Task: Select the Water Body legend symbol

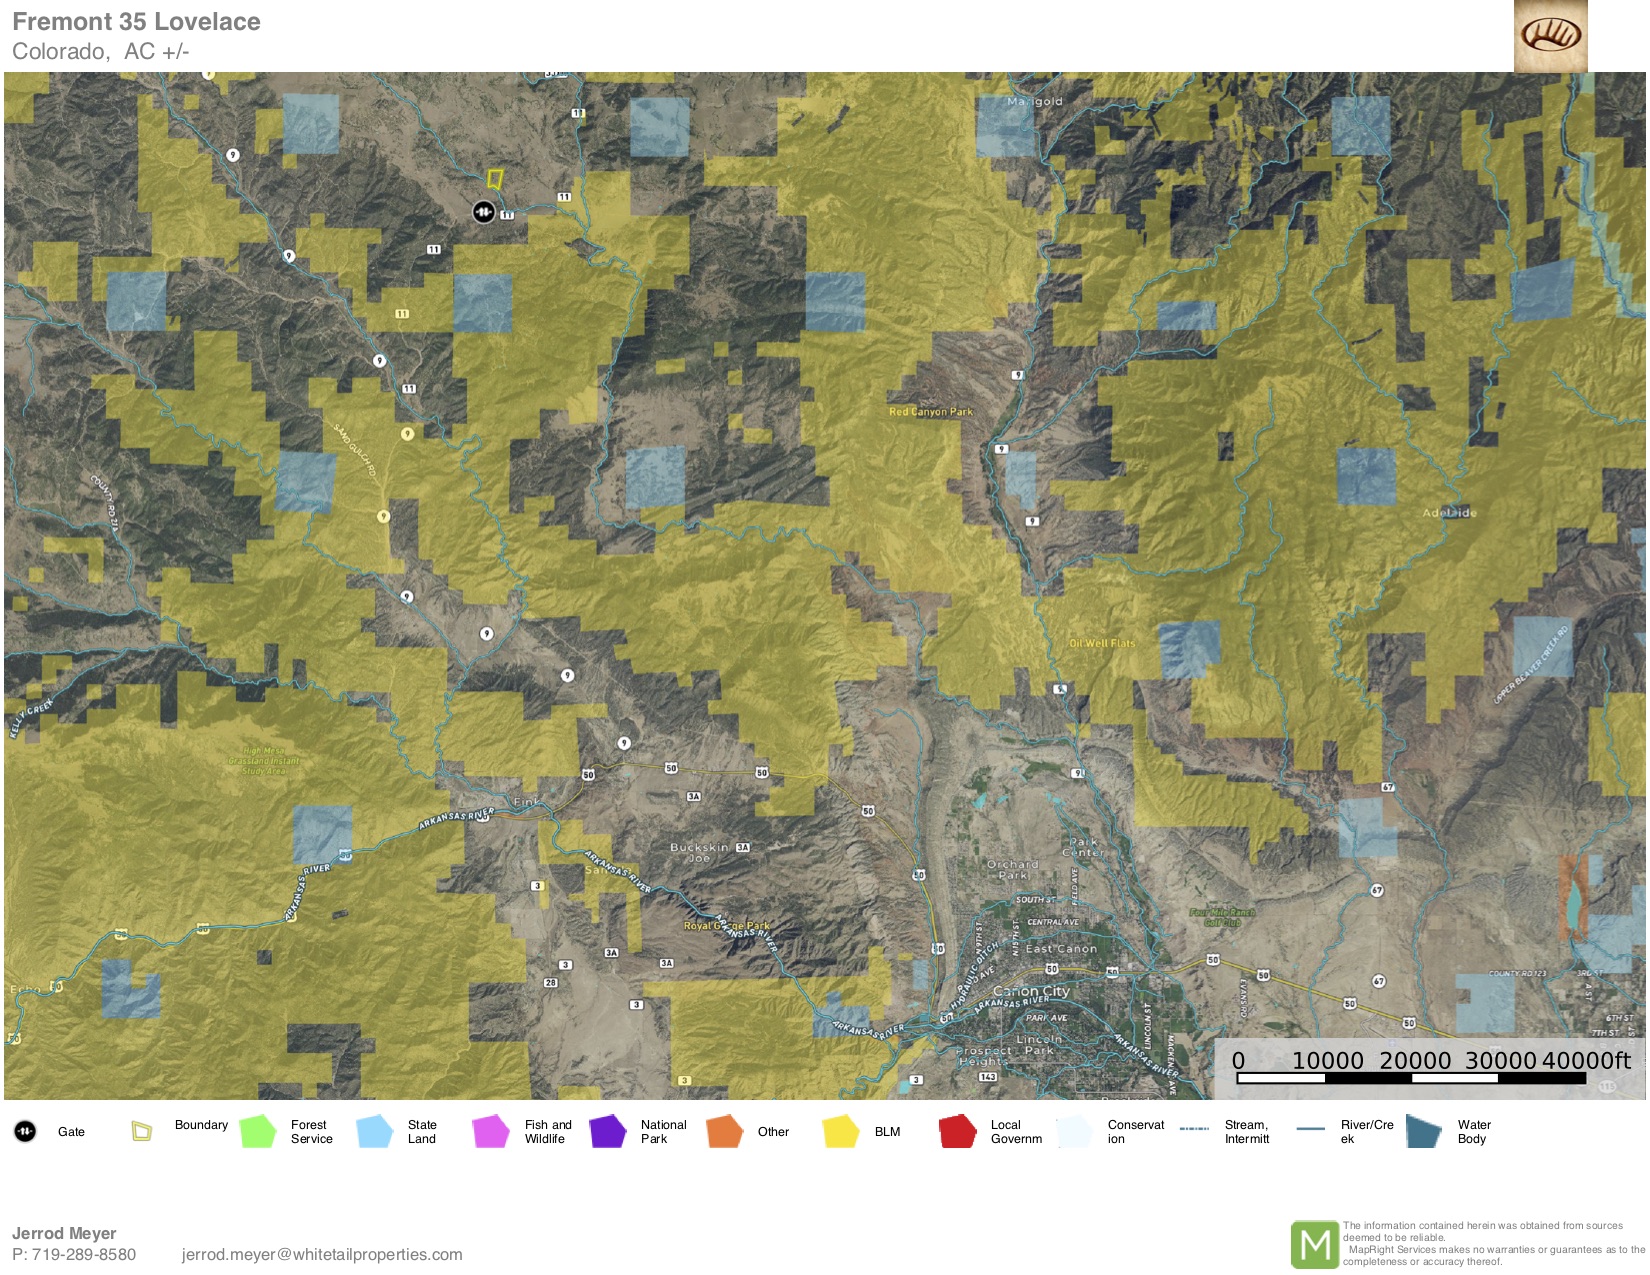Action: [1424, 1131]
